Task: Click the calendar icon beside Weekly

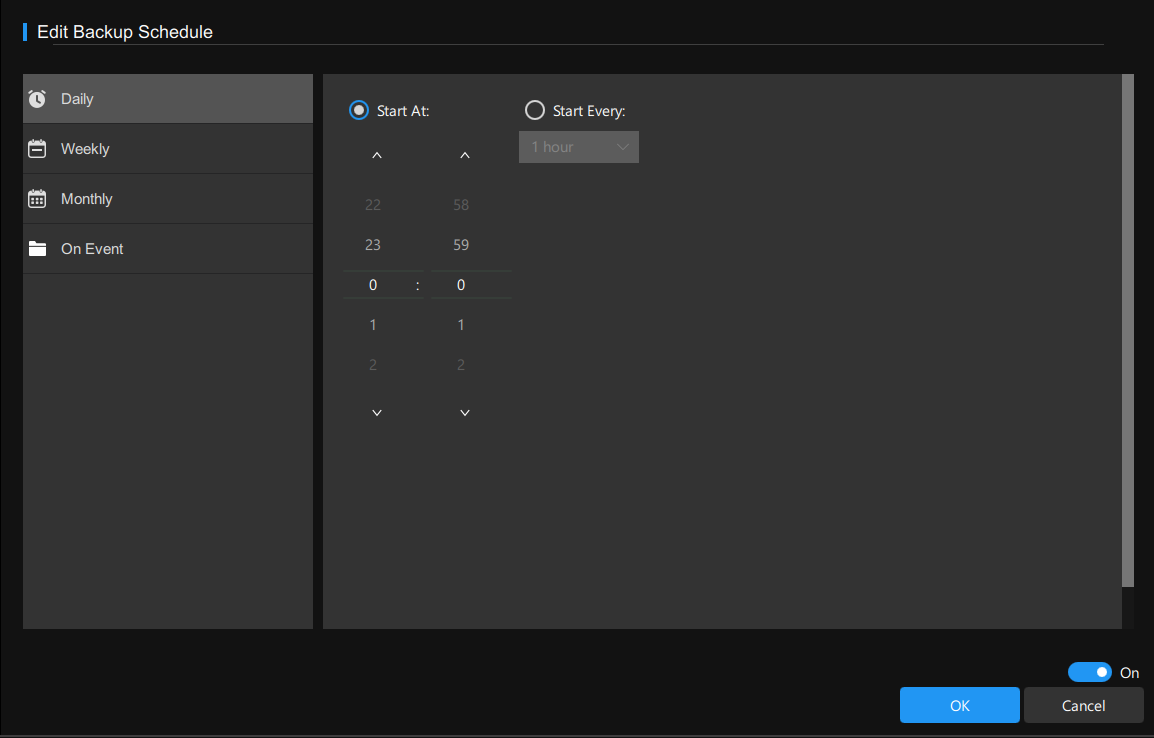Action: [x=37, y=149]
